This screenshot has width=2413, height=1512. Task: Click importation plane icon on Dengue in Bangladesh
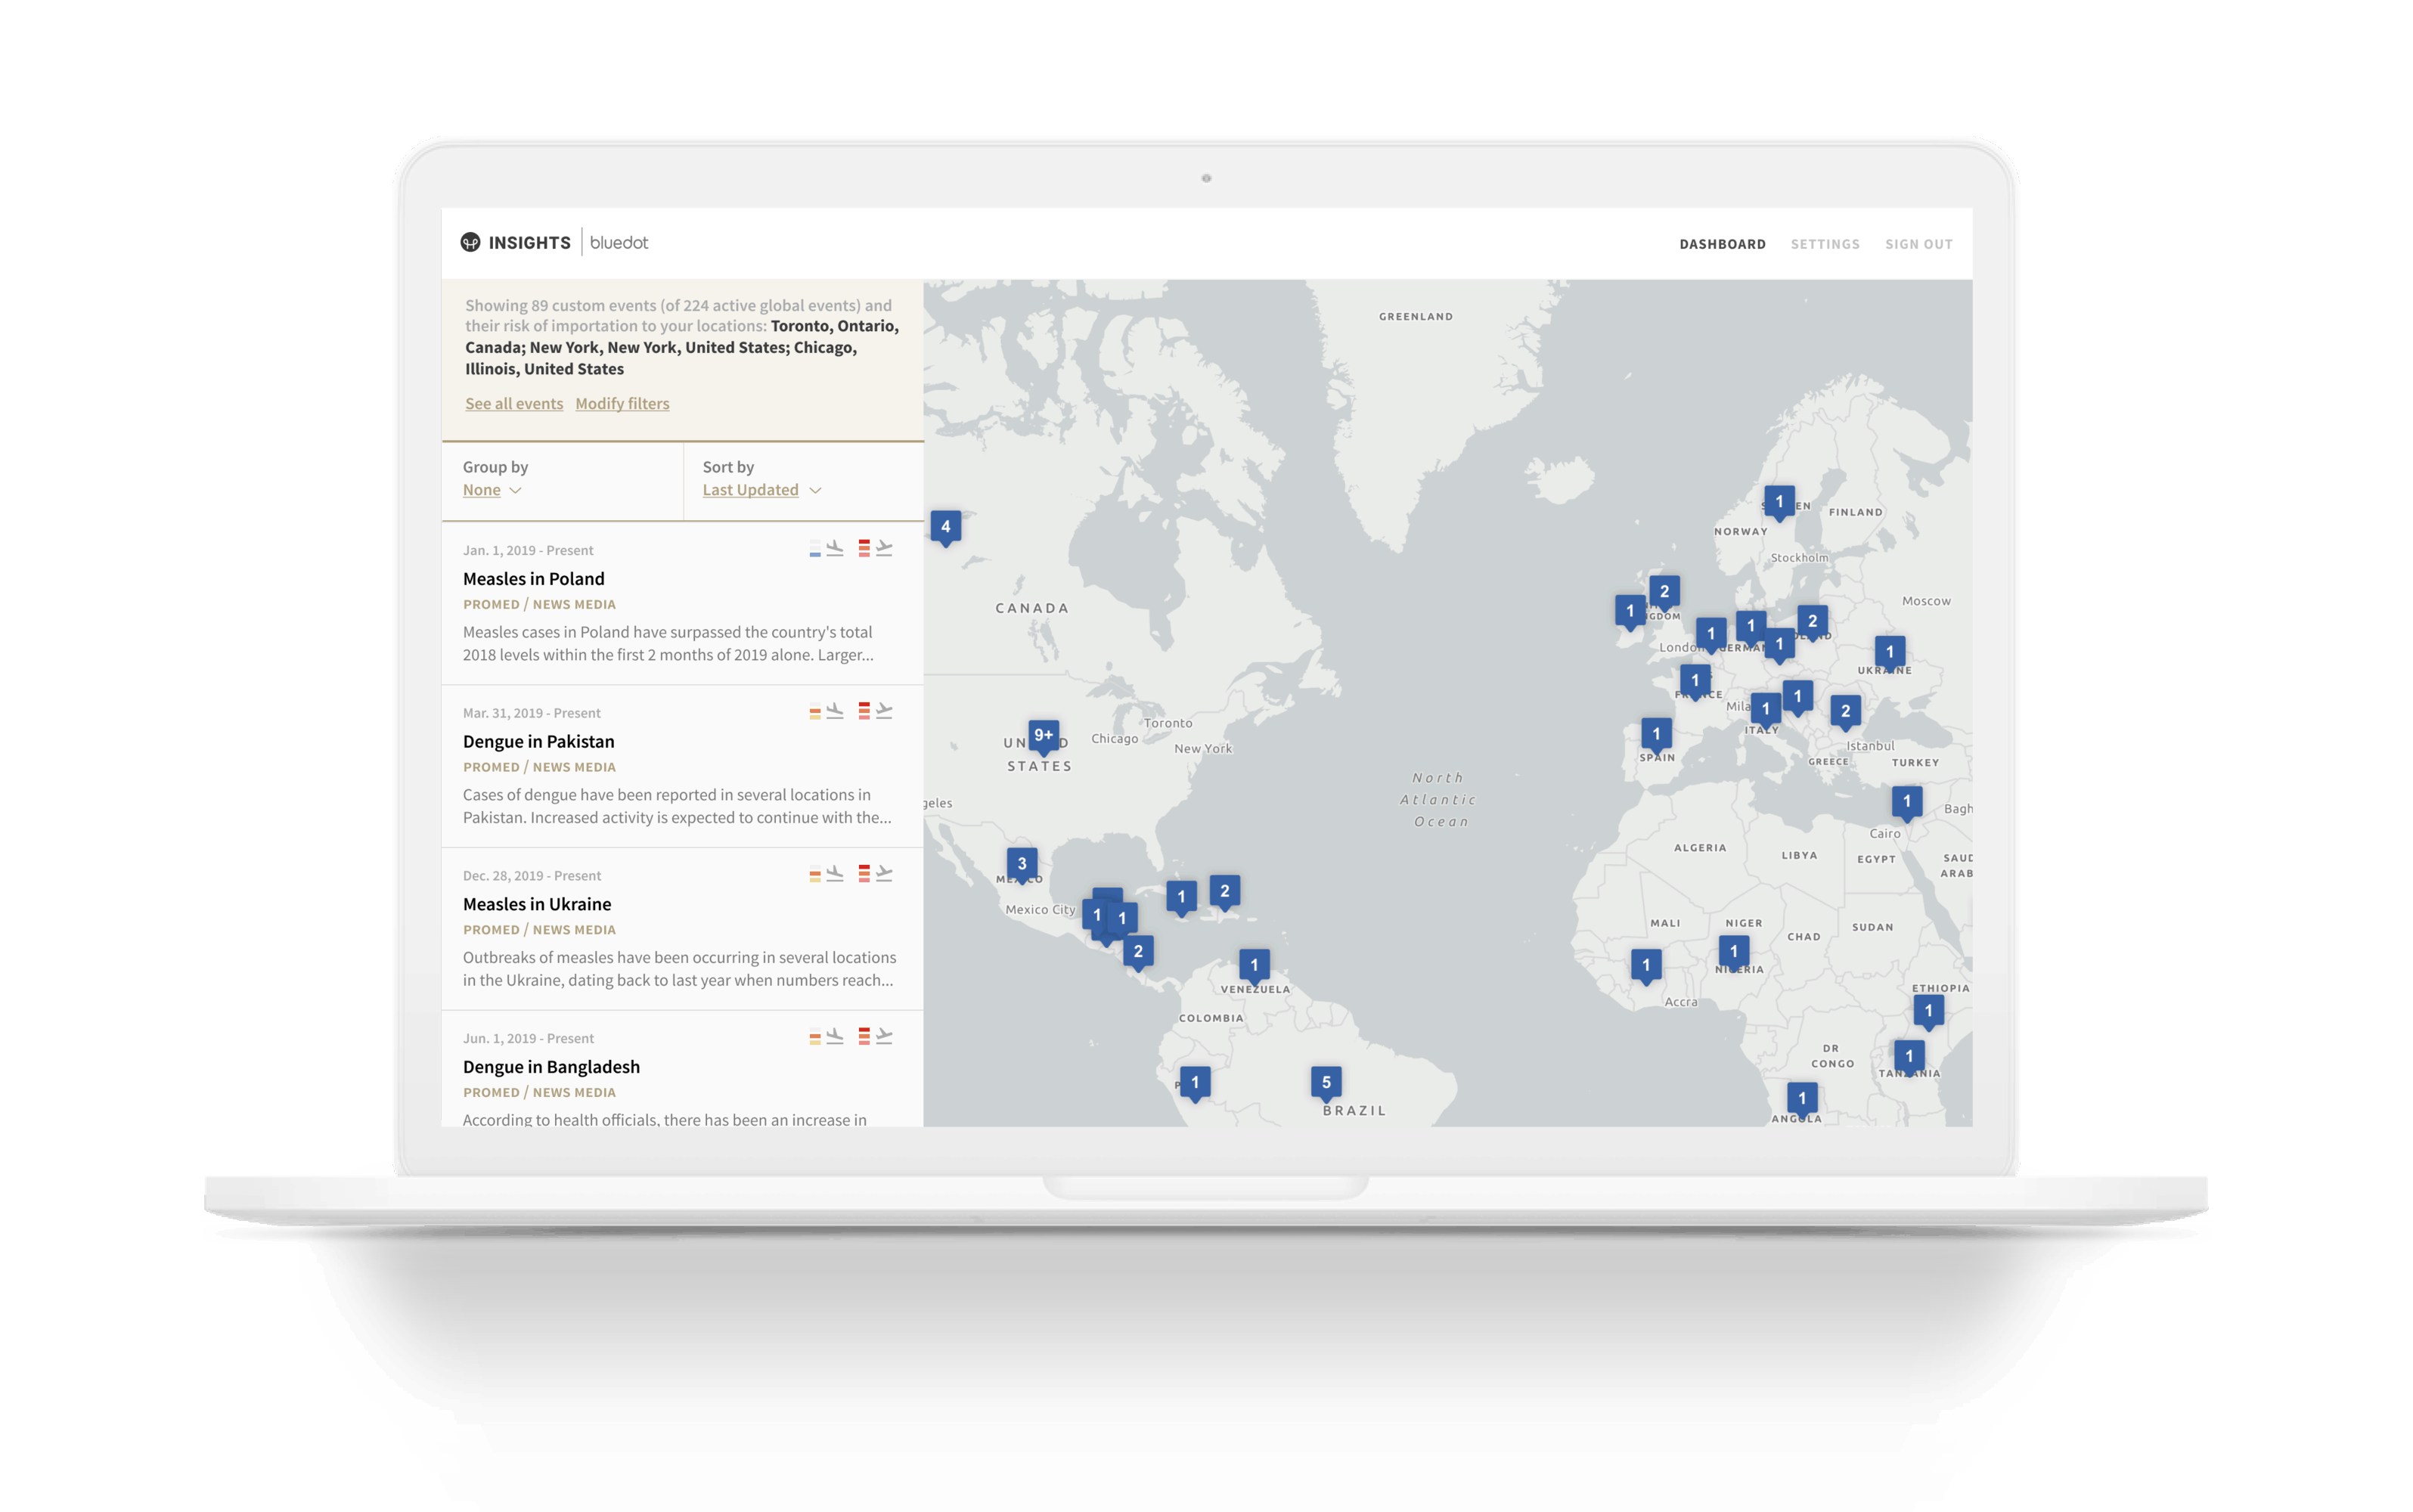coord(835,1036)
